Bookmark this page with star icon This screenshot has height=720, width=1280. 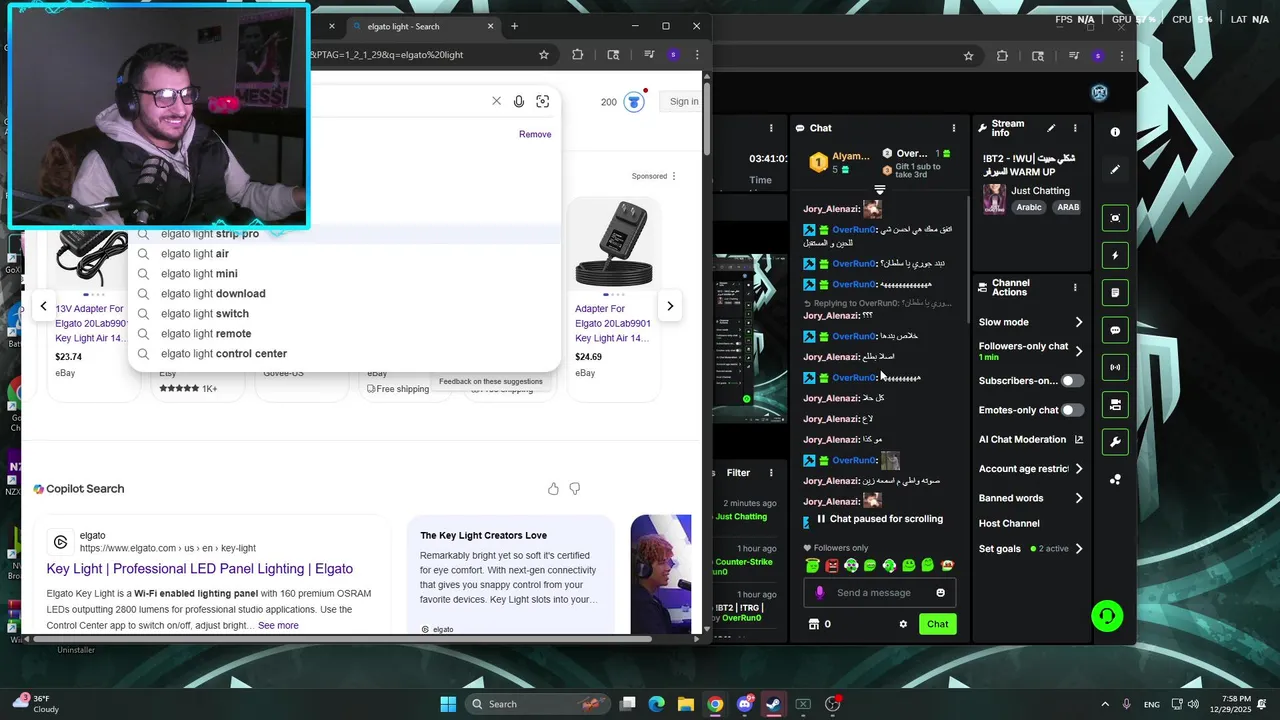544,55
